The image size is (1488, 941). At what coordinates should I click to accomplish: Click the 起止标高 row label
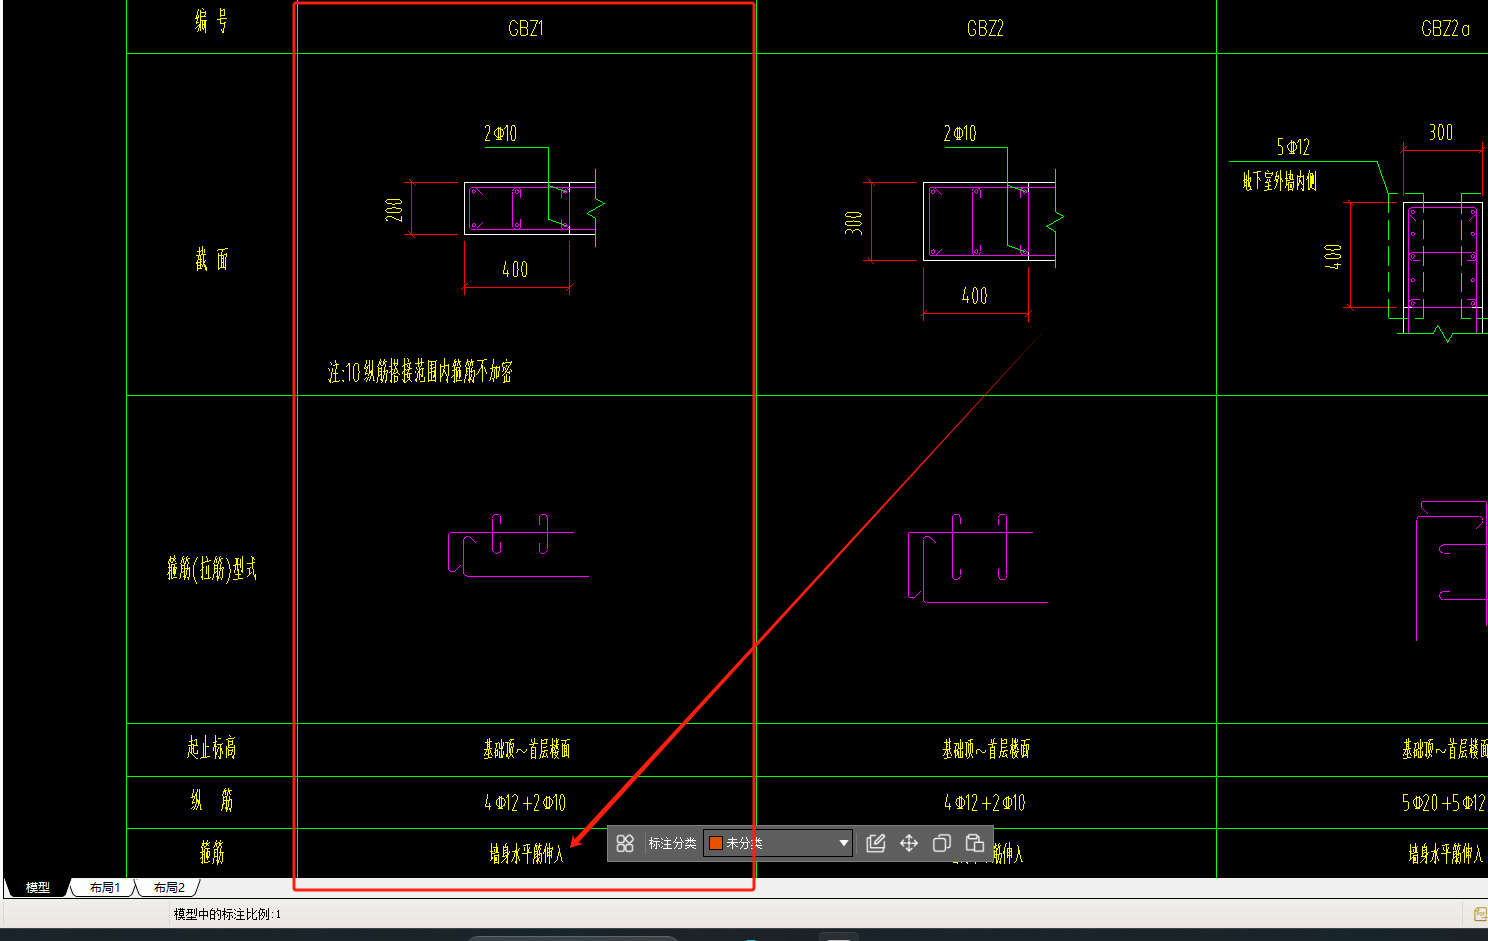[x=211, y=748]
